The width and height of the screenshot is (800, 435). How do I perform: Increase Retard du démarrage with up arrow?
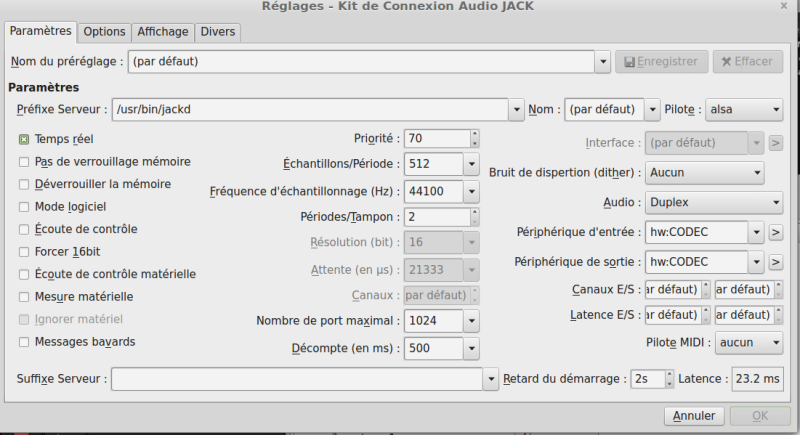(669, 375)
